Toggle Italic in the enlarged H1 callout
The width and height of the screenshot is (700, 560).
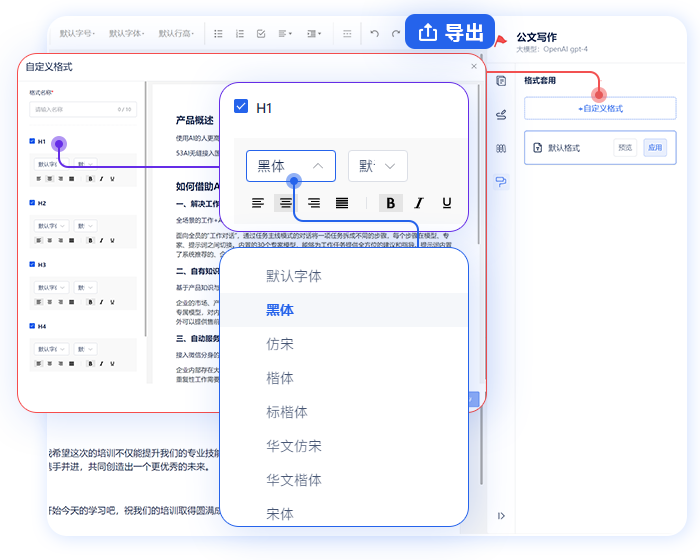pos(419,203)
